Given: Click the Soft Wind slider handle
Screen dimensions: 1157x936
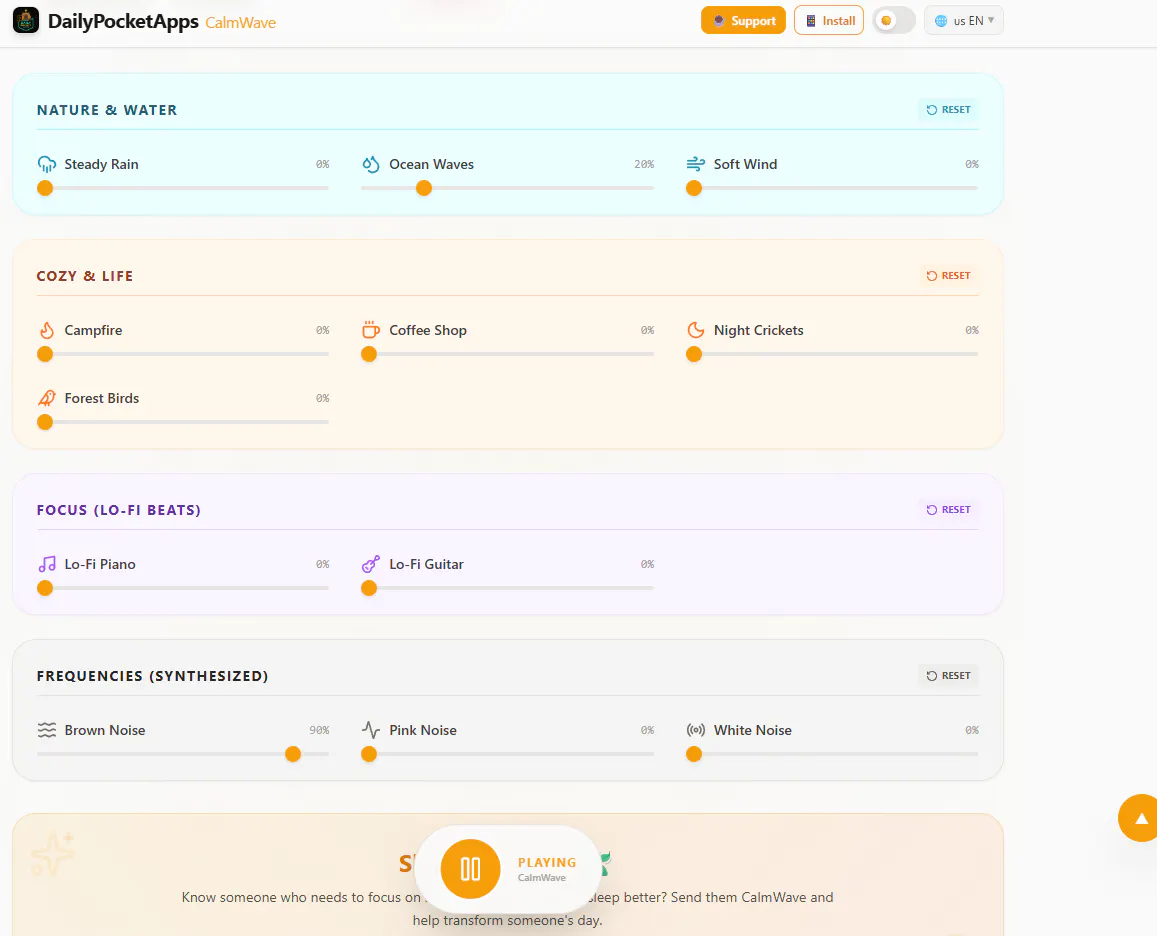Looking at the screenshot, I should (694, 188).
